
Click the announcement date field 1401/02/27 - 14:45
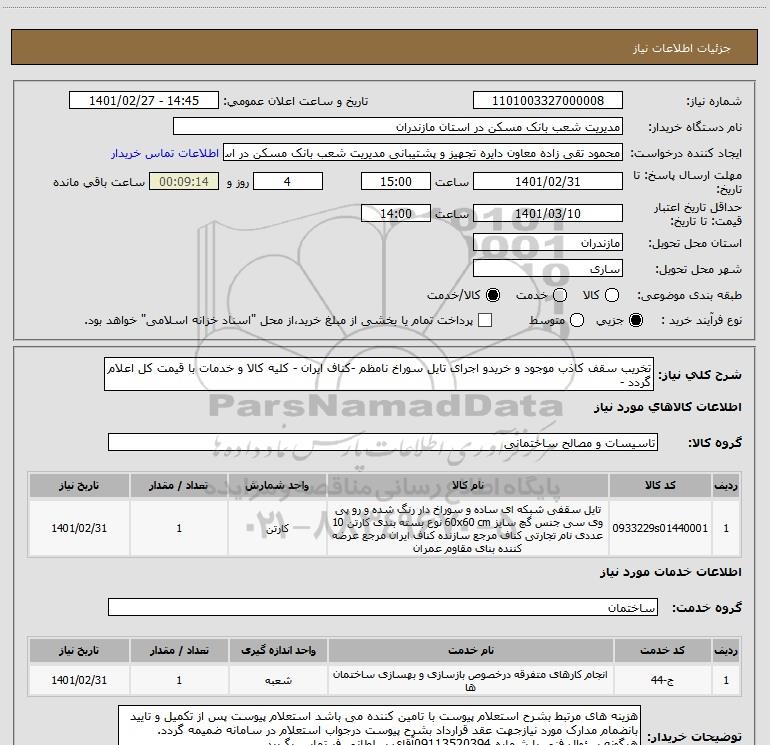coord(144,101)
